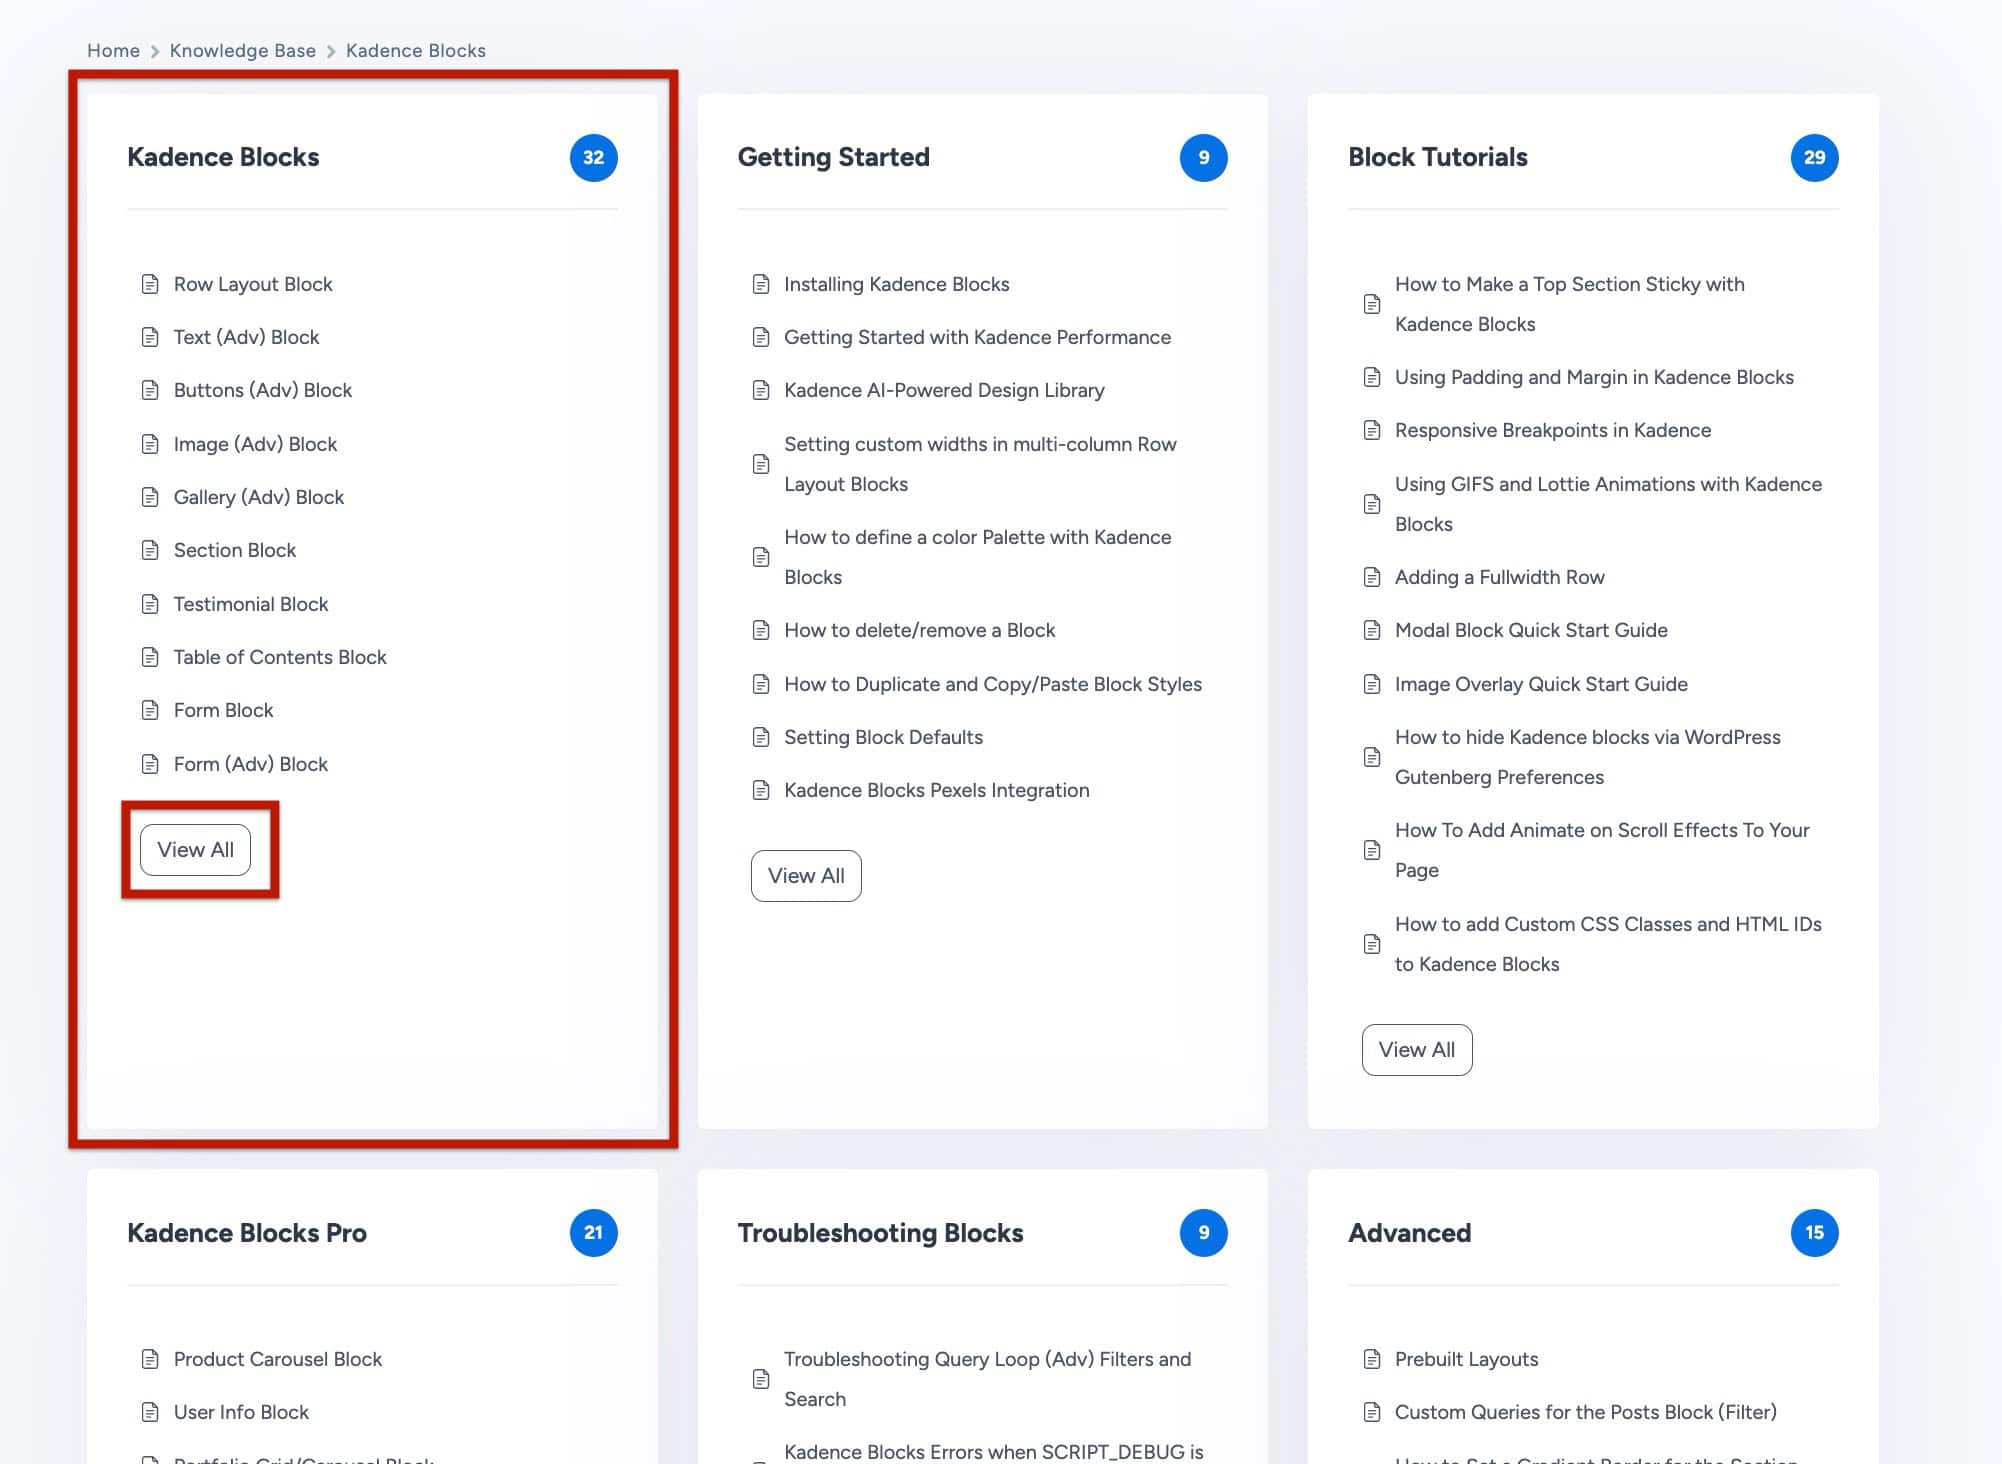Open the Block Tutorials category heading
This screenshot has height=1464, width=2002.
pos(1438,157)
